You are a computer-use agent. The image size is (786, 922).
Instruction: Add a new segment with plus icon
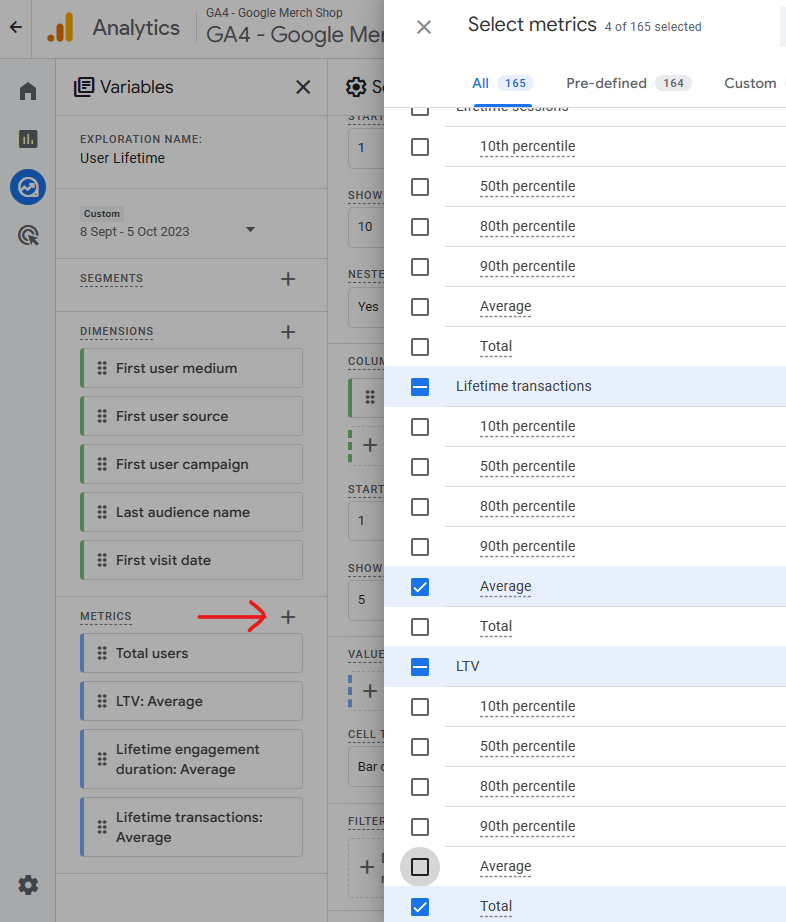[288, 279]
